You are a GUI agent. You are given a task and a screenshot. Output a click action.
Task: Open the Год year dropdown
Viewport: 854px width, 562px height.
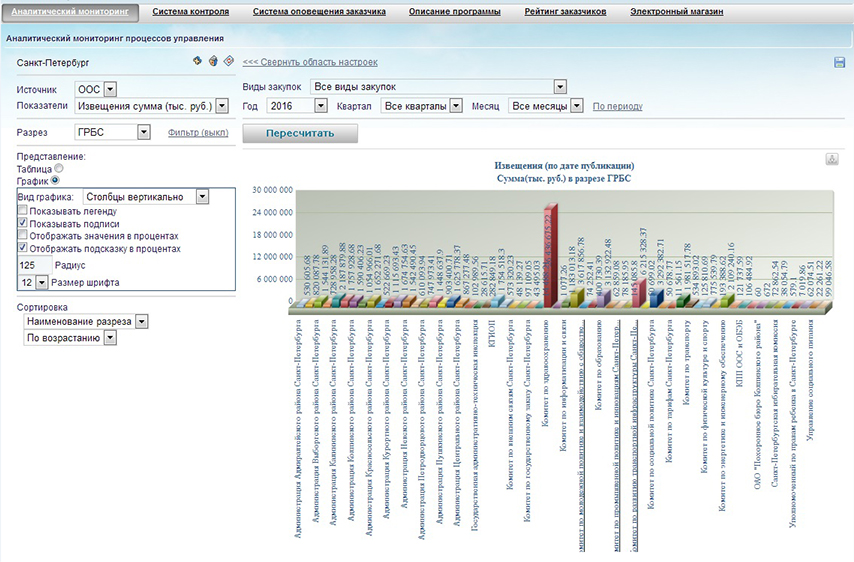point(322,105)
